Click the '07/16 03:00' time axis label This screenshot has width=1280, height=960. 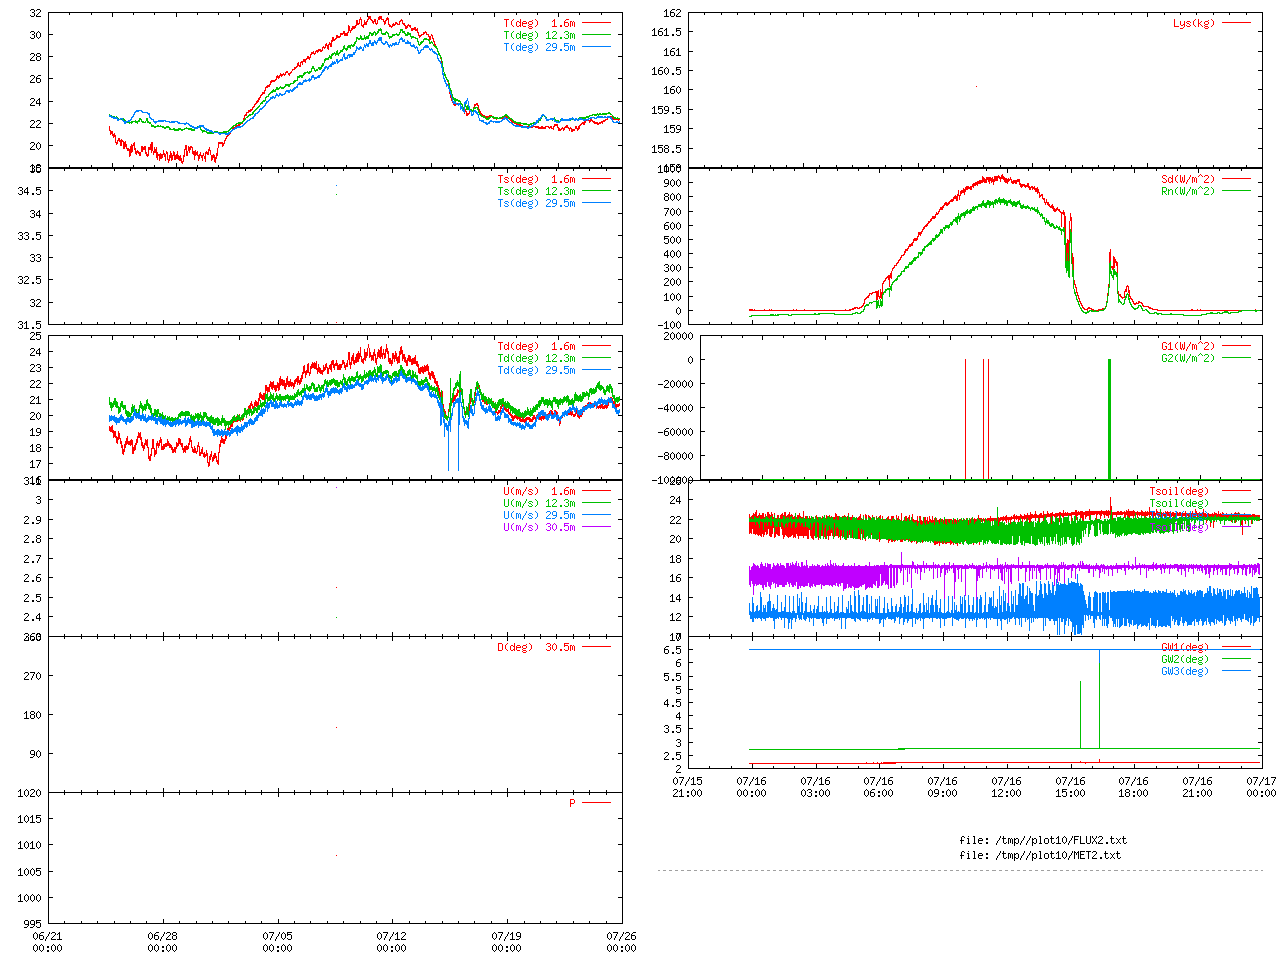pyautogui.click(x=815, y=788)
